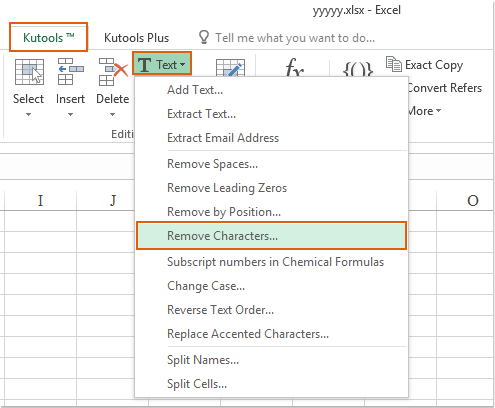Click the fx formula icon
This screenshot has height=408, width=495.
(295, 67)
